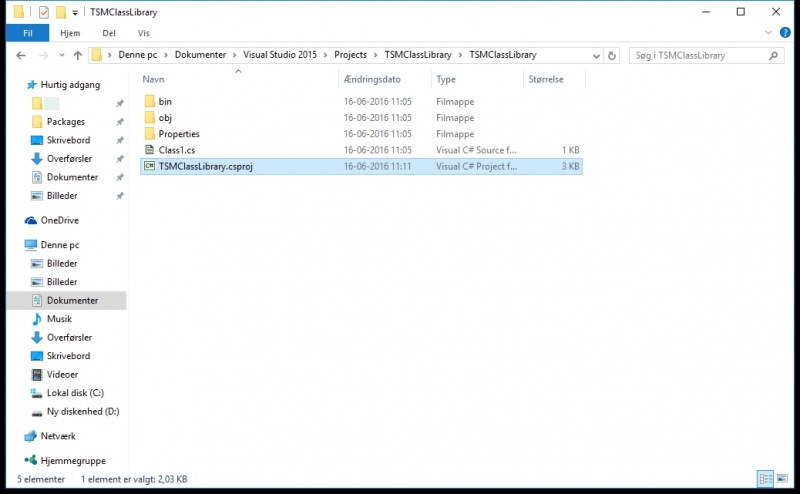Expand the Dokumenter breadcrumb chevron
The height and width of the screenshot is (494, 800).
(234, 55)
